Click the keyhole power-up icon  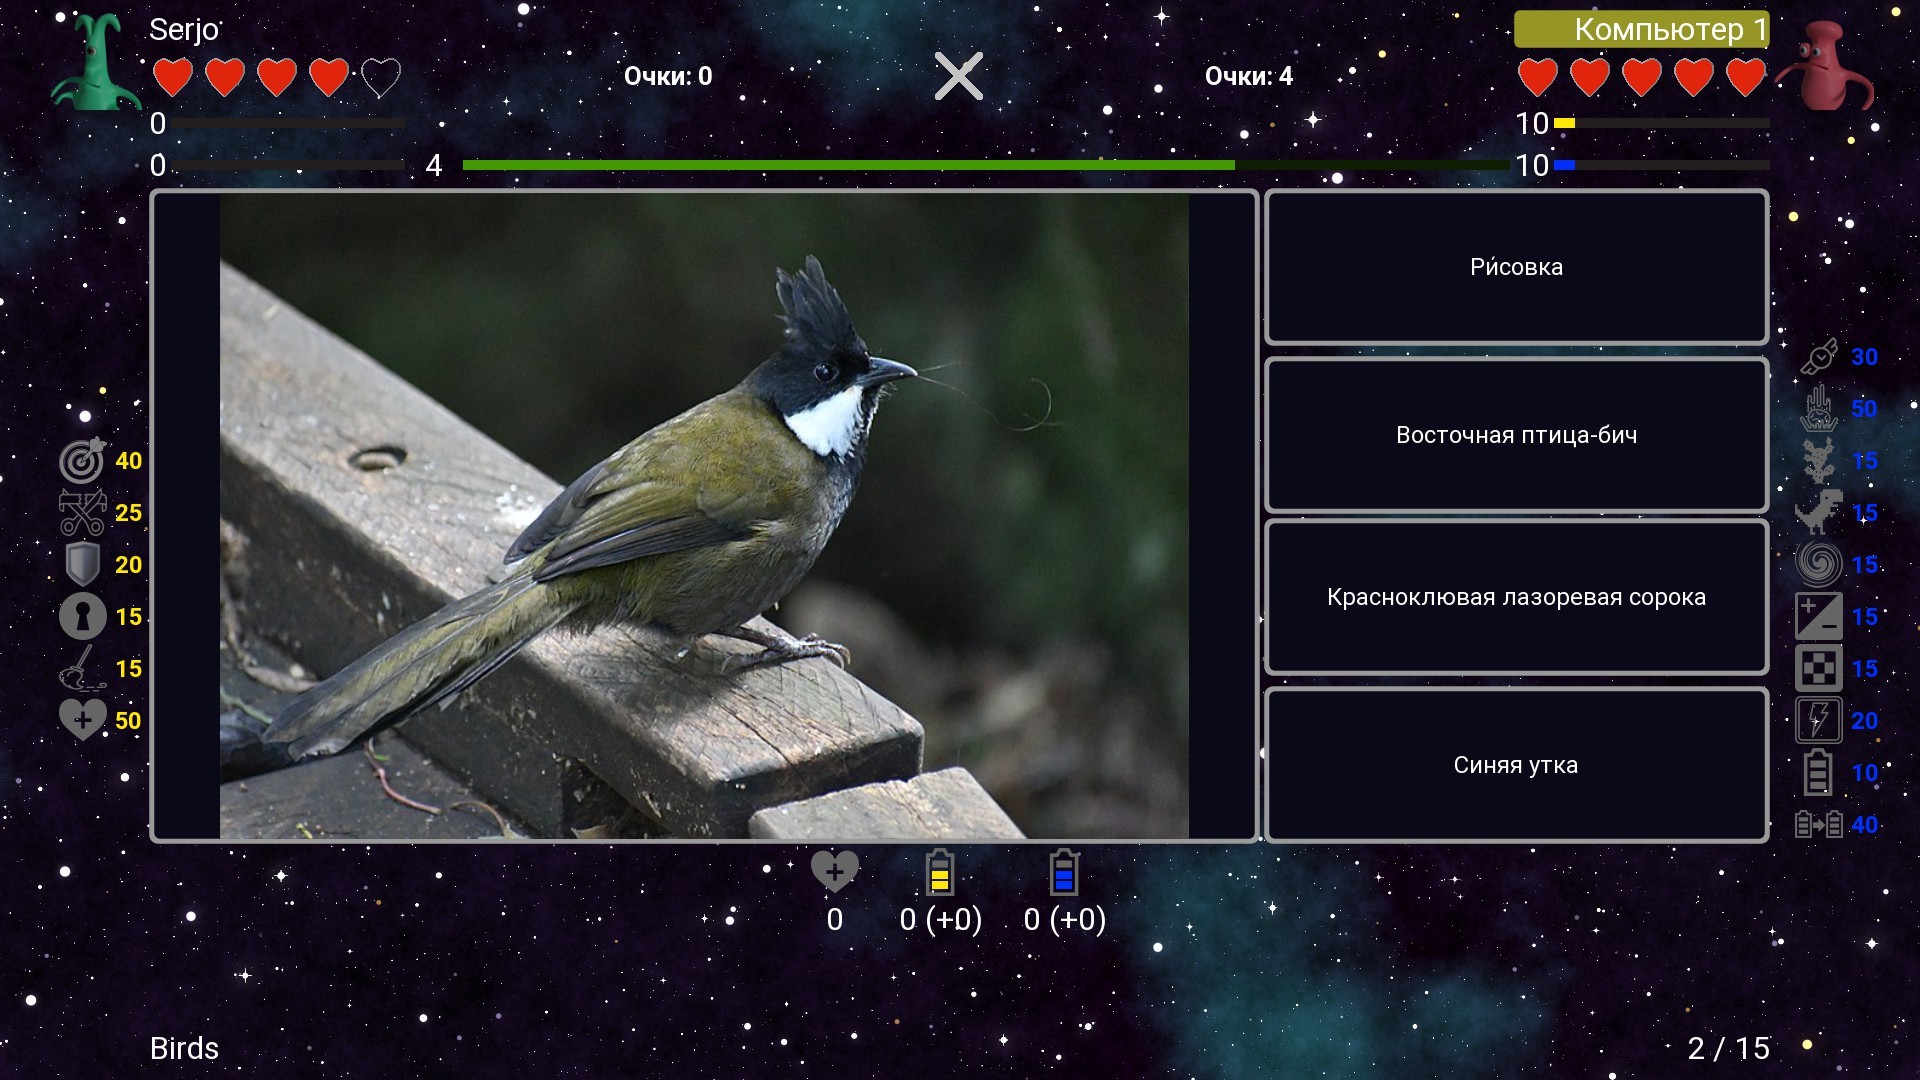(82, 617)
